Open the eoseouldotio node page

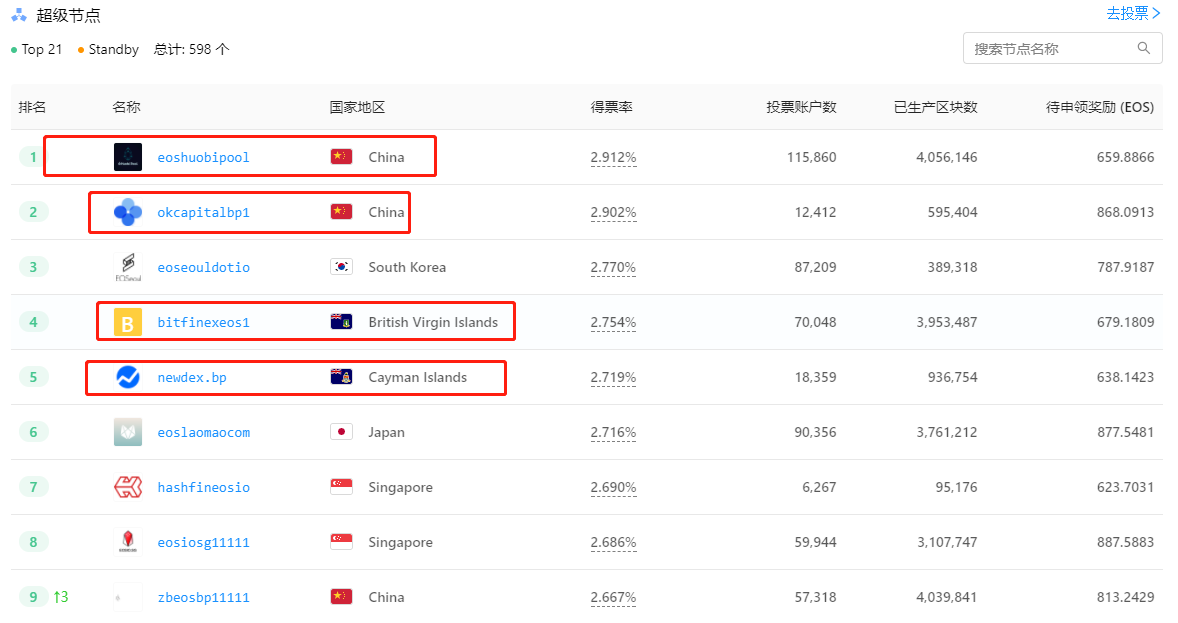click(203, 267)
